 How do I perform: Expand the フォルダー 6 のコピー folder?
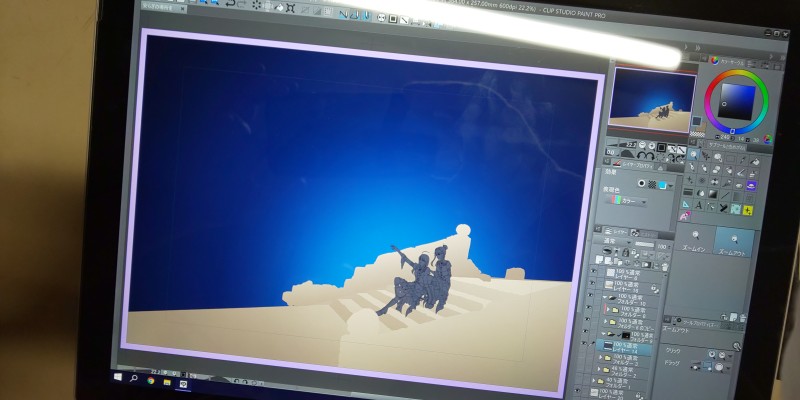(x=605, y=321)
